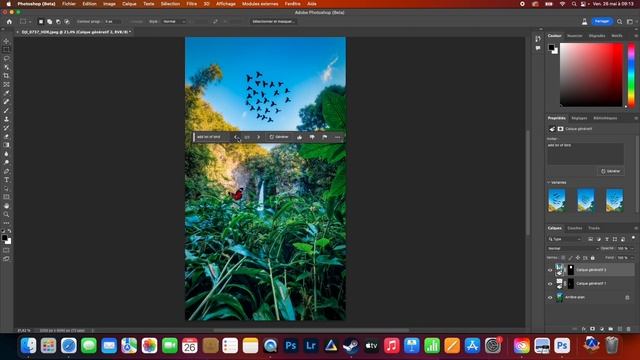Screen dimensions: 640x360
Task: Click thumbs up on generative result
Action: [300, 137]
